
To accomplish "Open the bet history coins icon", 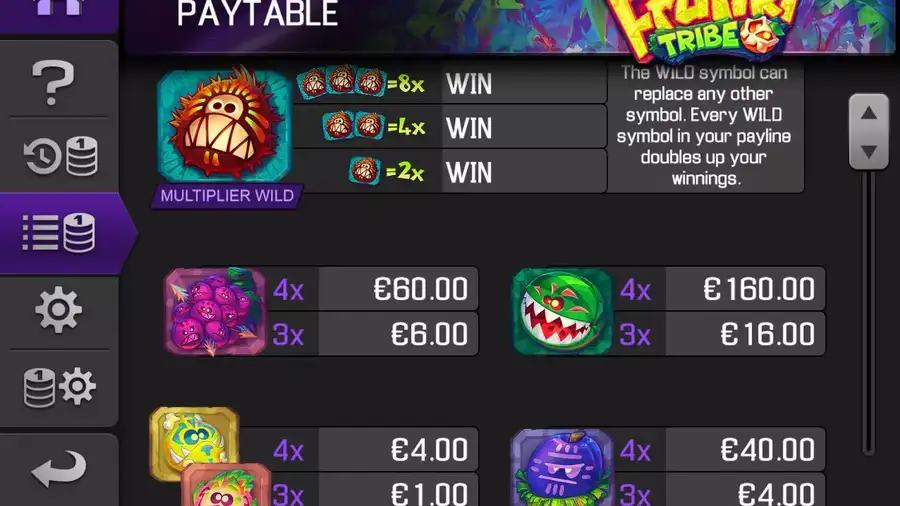I will click(x=60, y=156).
